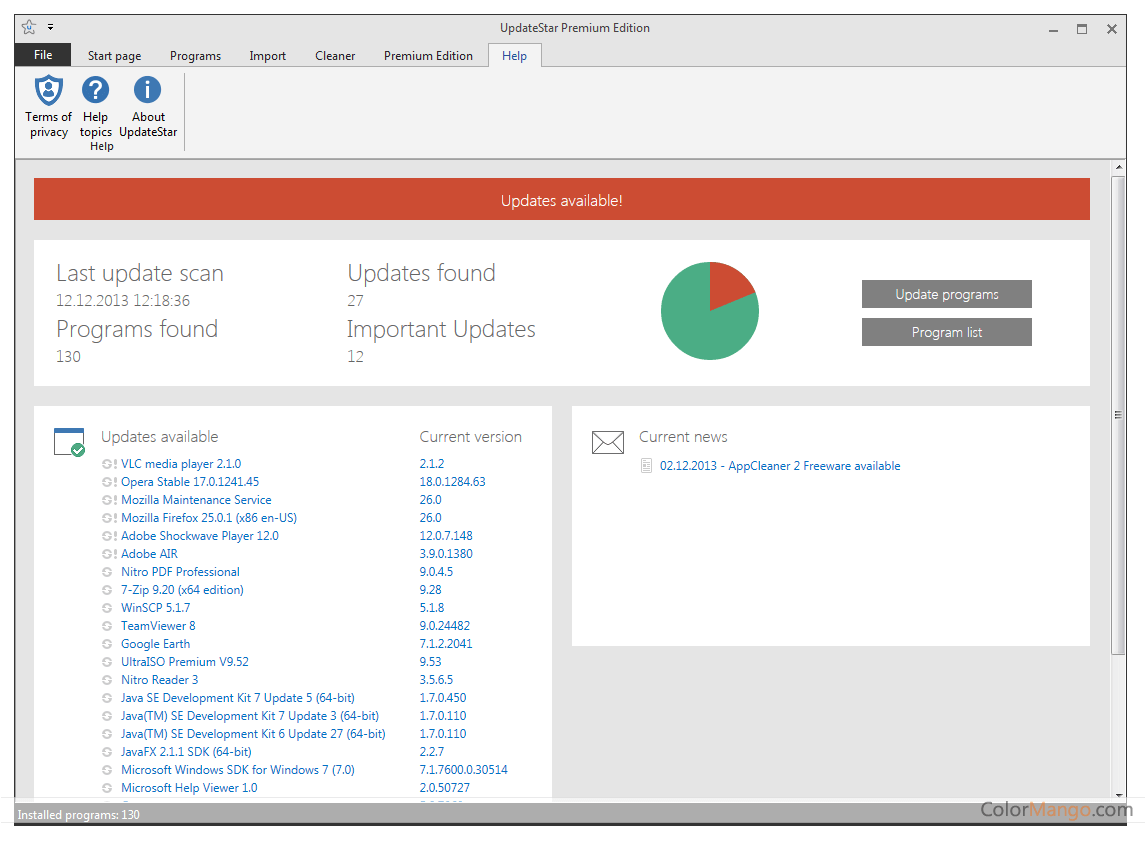The width and height of the screenshot is (1145, 844).
Task: Click the update icon beside VLC media player
Action: tap(109, 464)
